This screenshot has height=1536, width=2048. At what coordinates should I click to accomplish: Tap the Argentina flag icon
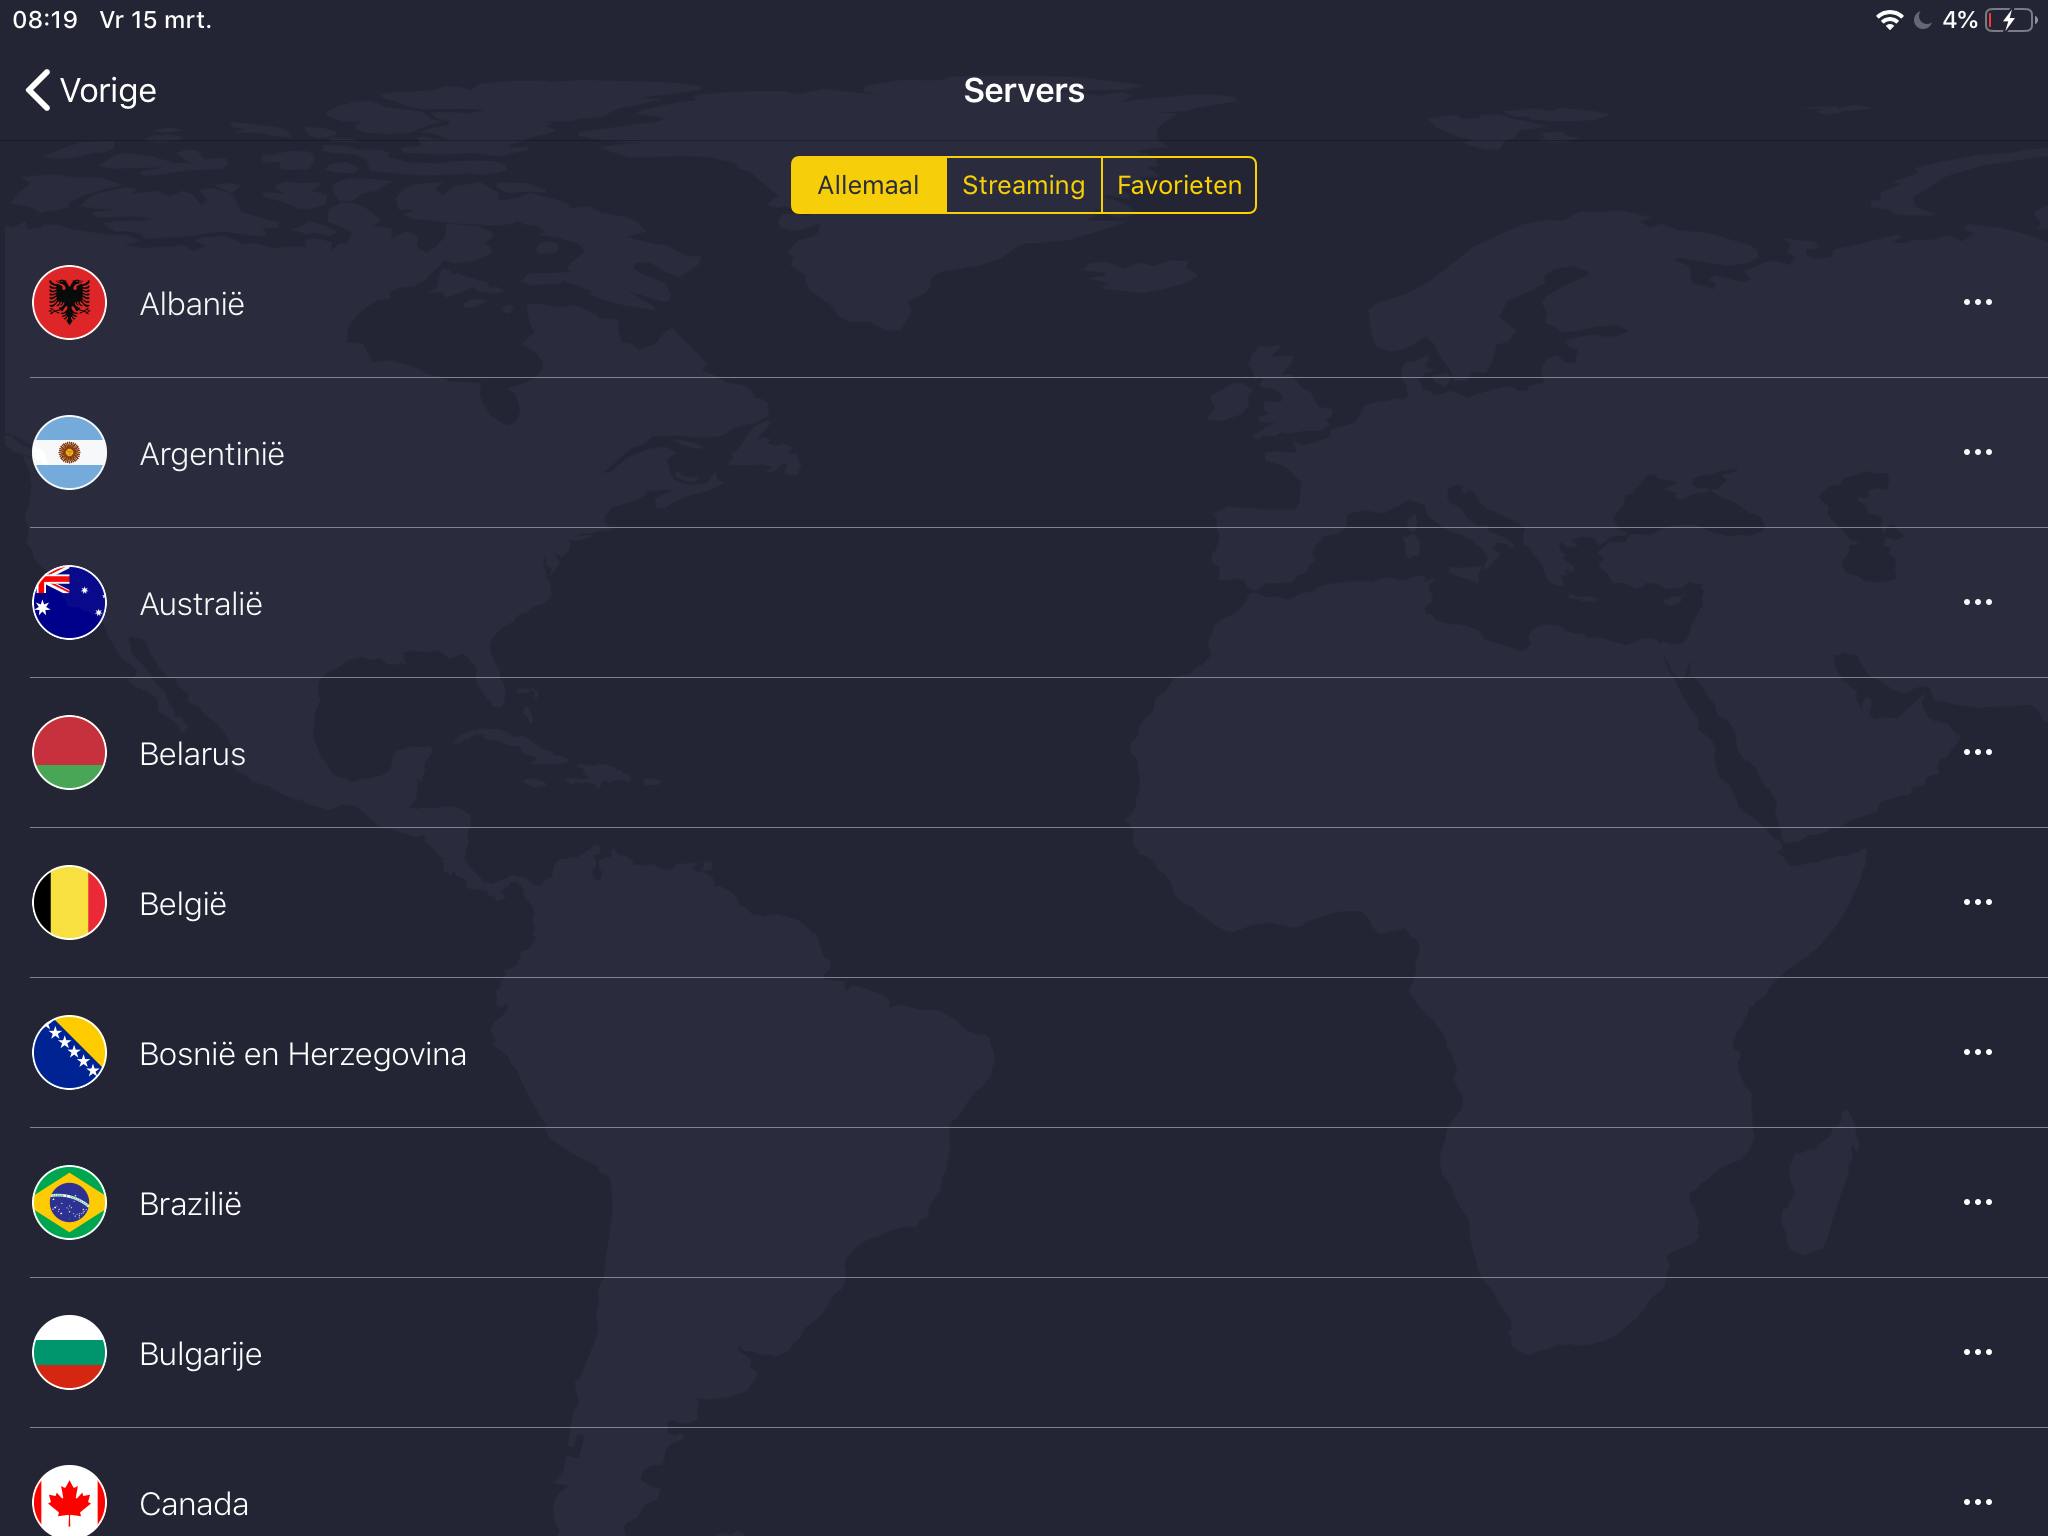point(69,452)
